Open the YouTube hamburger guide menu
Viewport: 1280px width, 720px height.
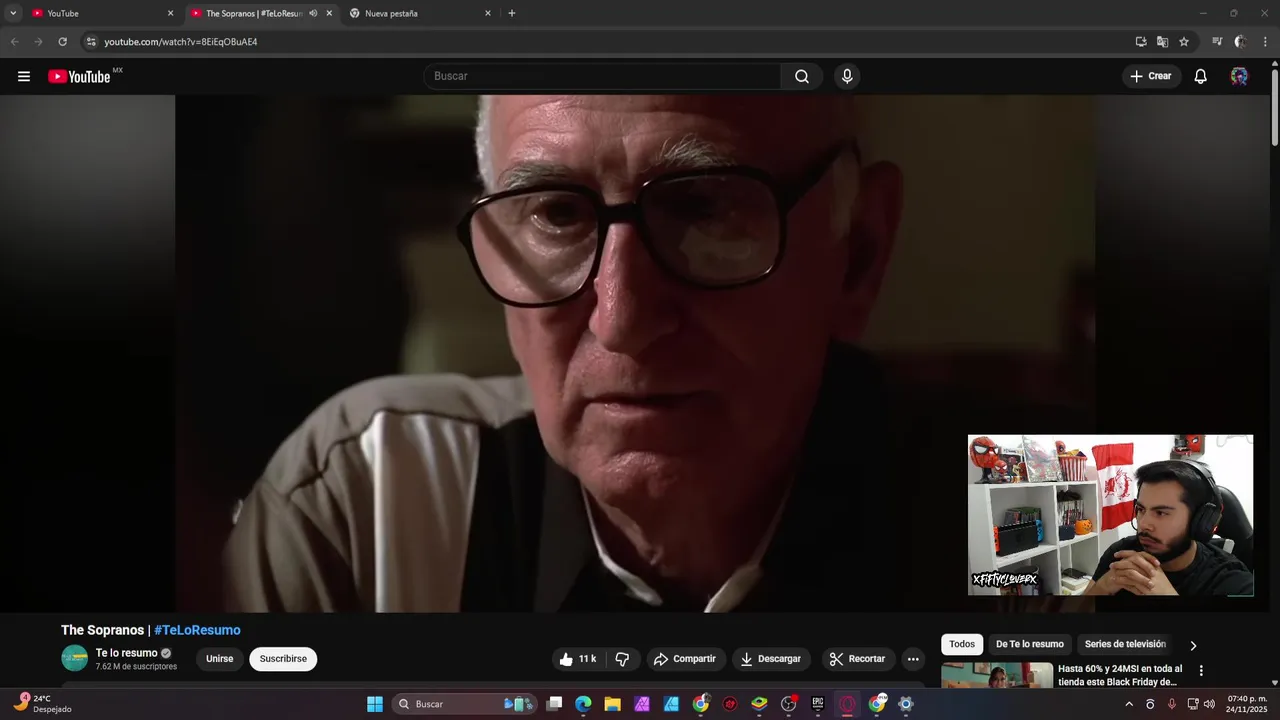[24, 76]
